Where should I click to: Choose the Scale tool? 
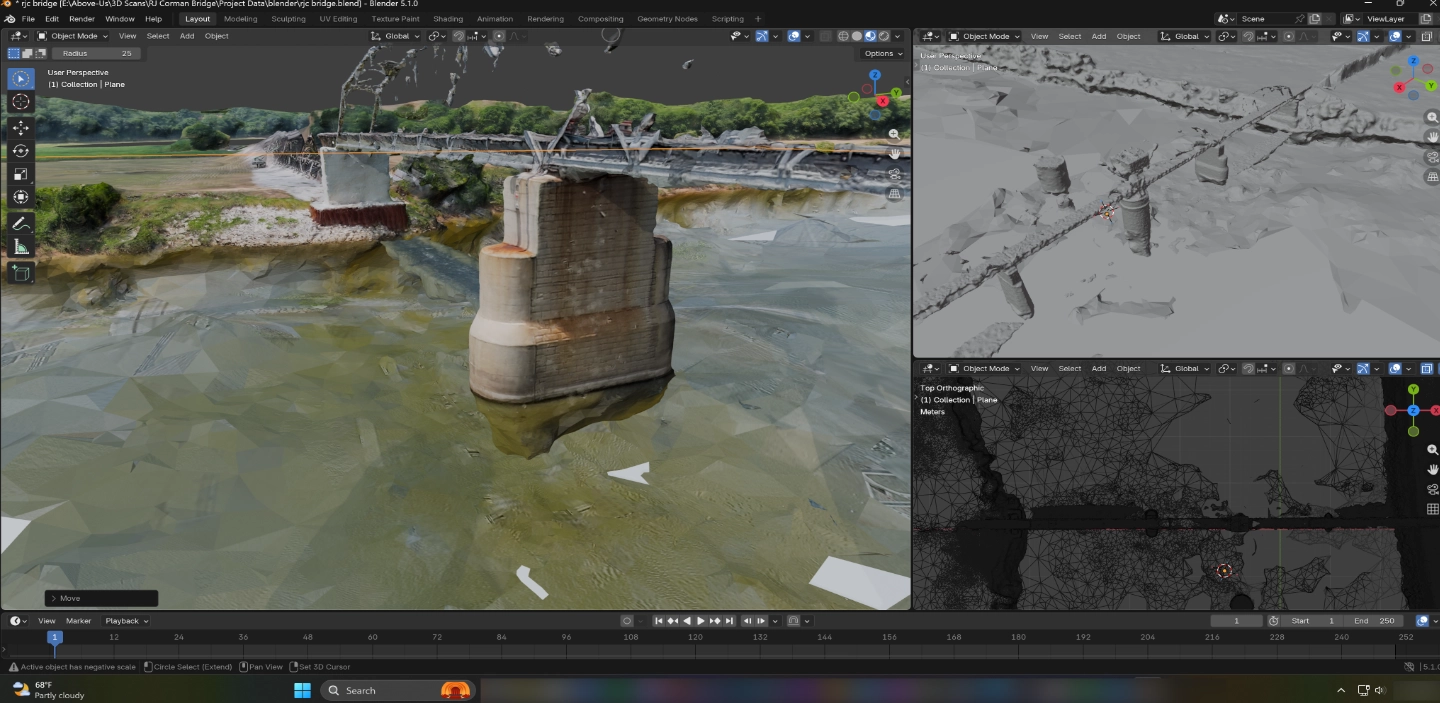20,174
